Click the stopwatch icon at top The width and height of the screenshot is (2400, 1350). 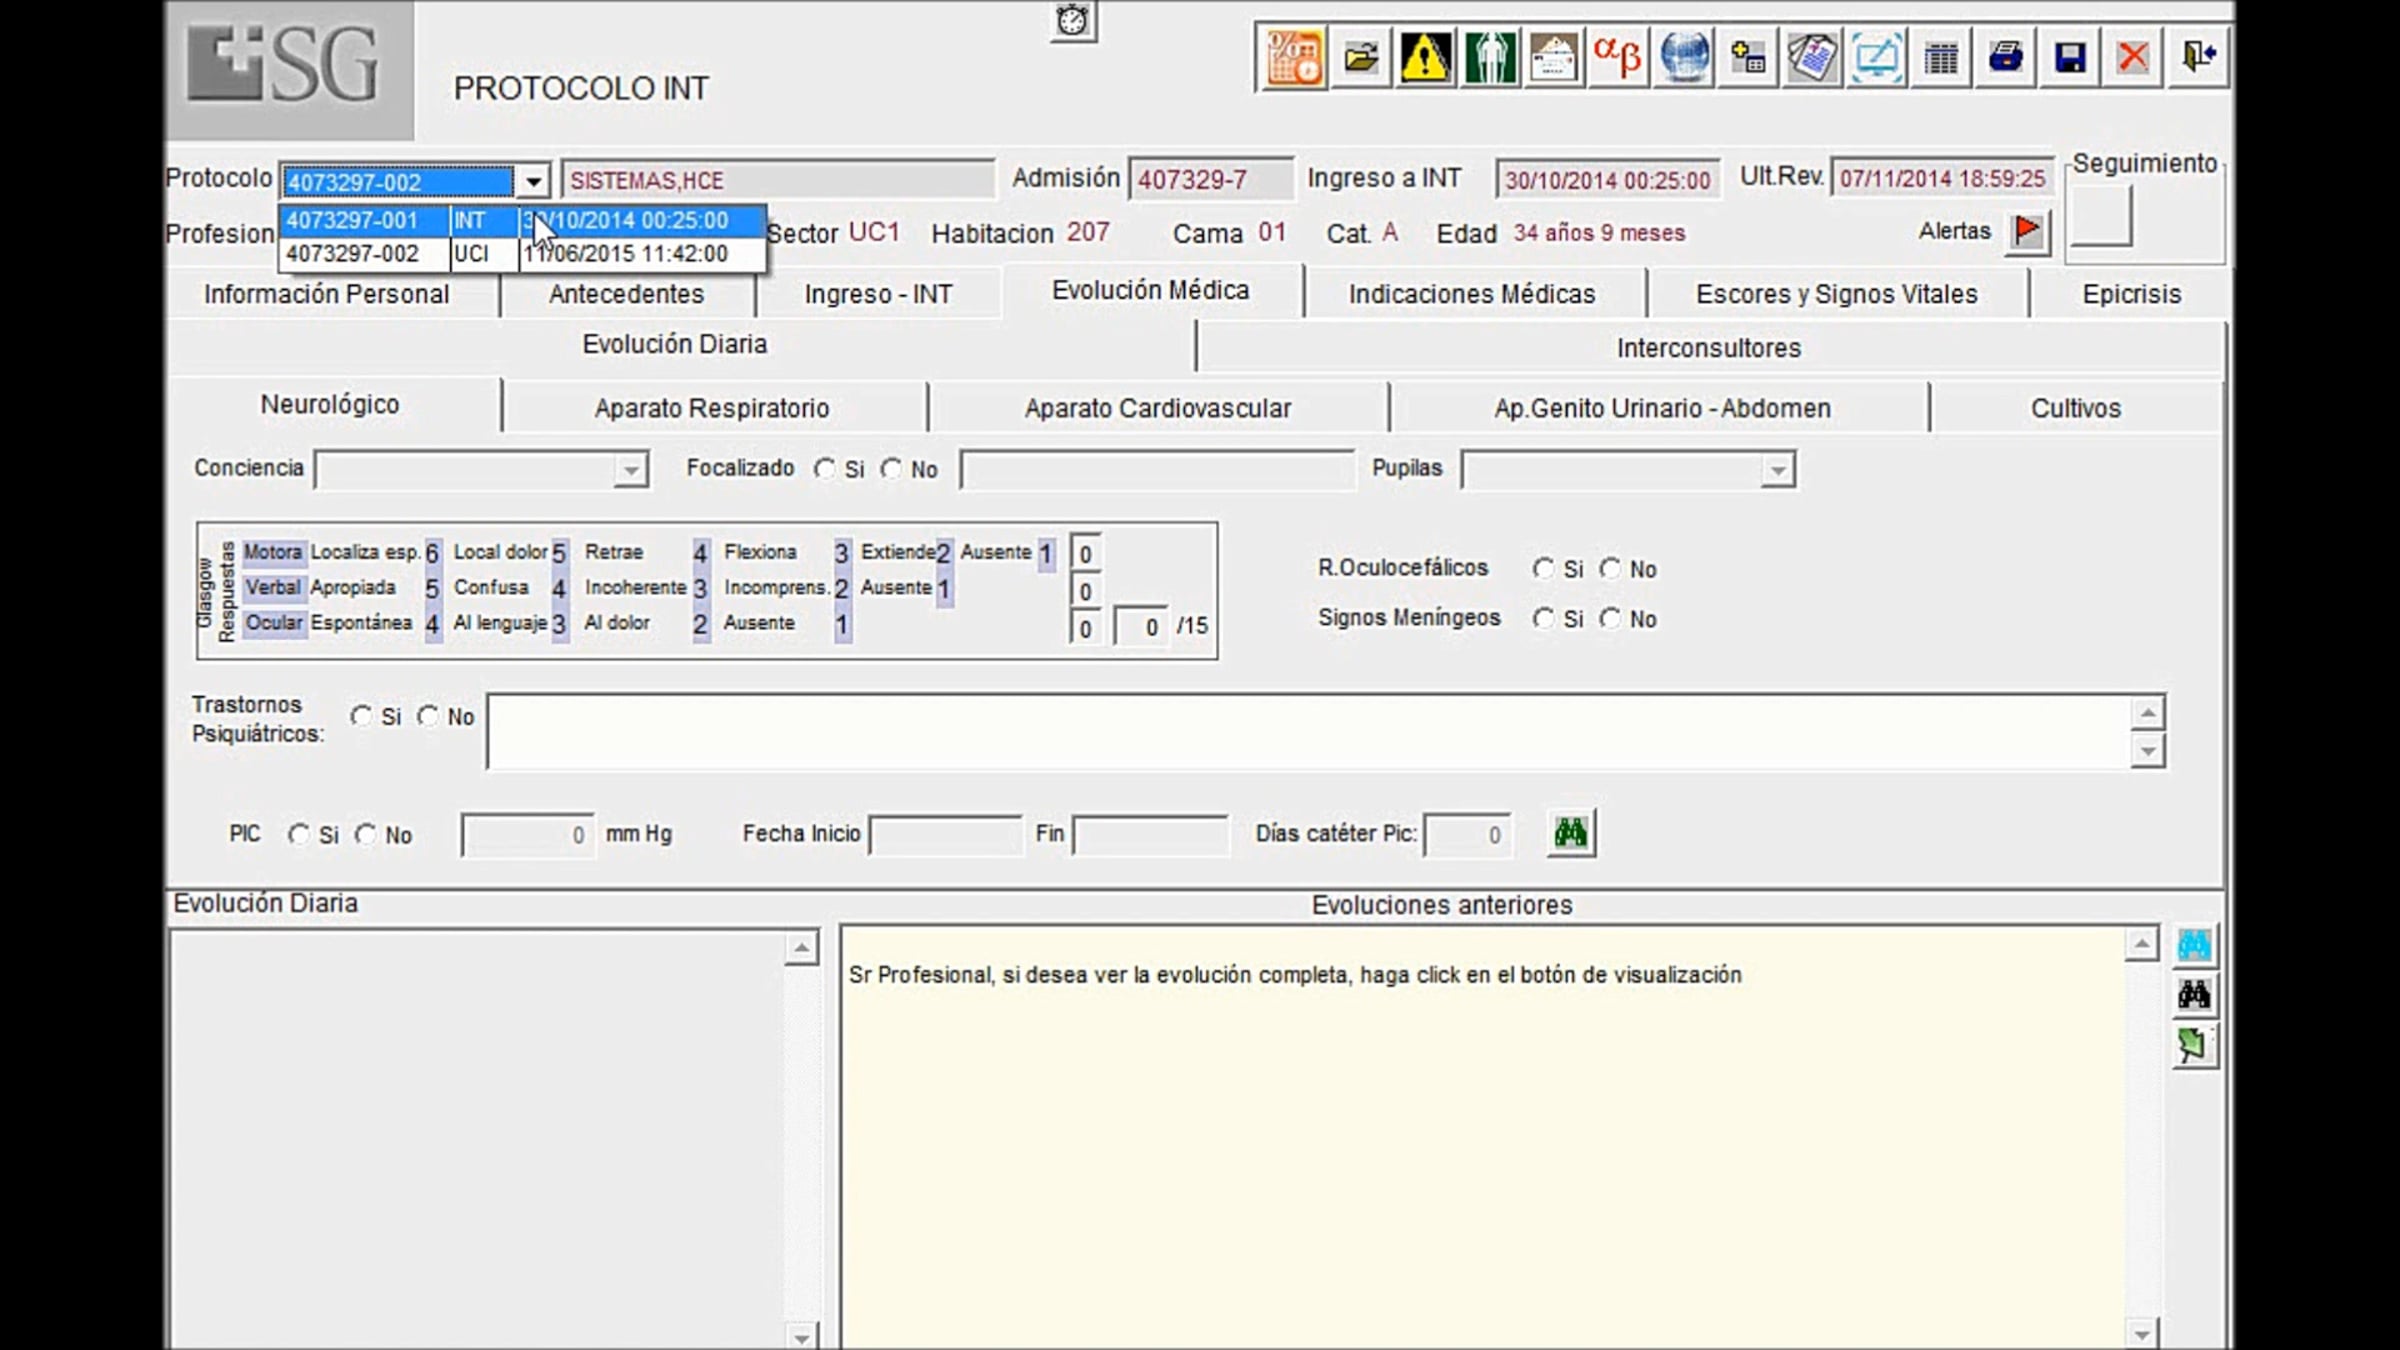(x=1072, y=20)
